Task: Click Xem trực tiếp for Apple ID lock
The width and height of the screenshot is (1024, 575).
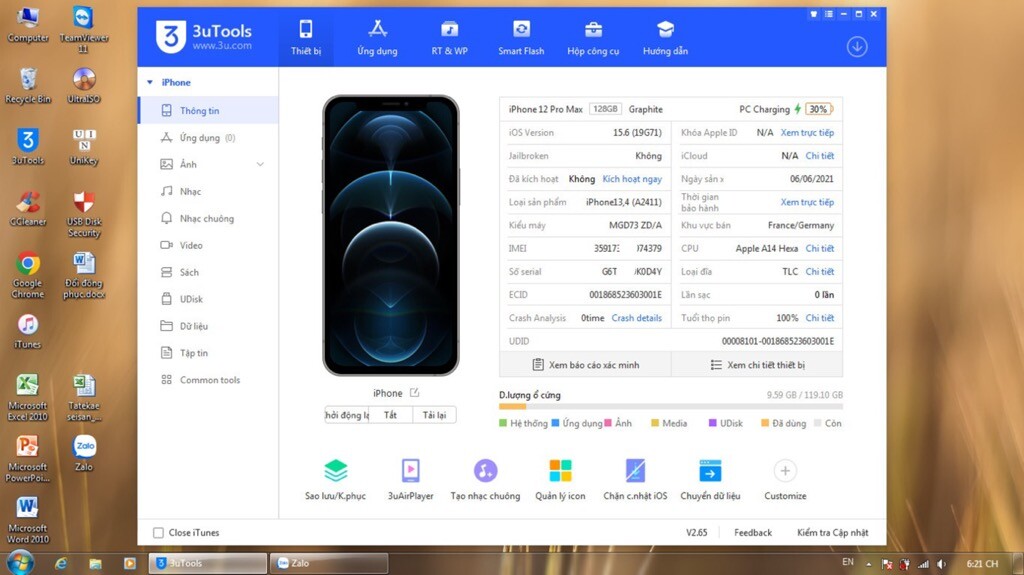Action: click(x=807, y=133)
